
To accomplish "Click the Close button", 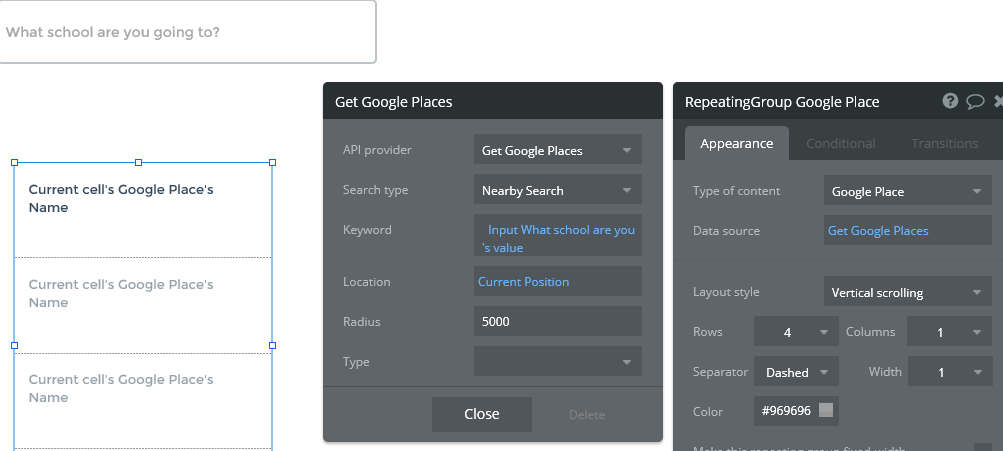I will click(x=482, y=414).
